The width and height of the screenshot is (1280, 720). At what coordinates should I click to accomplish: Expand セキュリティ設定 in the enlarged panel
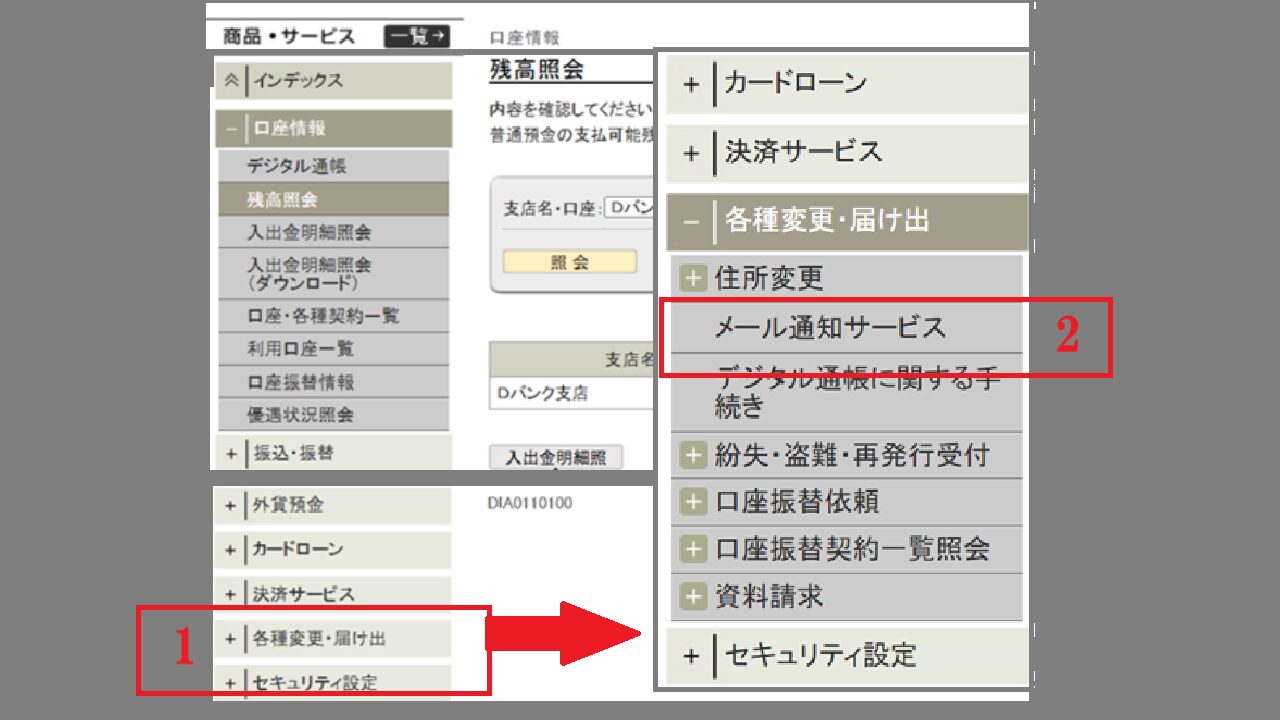click(x=847, y=656)
